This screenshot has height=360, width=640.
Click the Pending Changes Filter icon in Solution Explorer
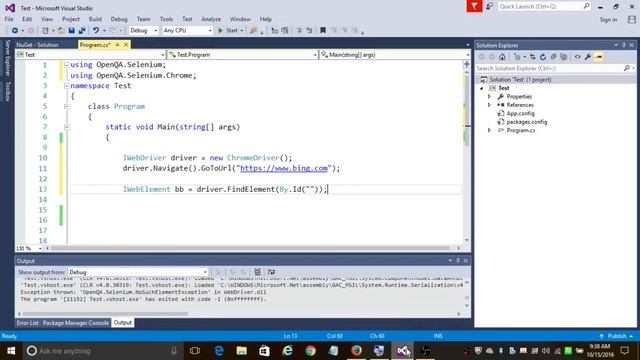point(518,57)
